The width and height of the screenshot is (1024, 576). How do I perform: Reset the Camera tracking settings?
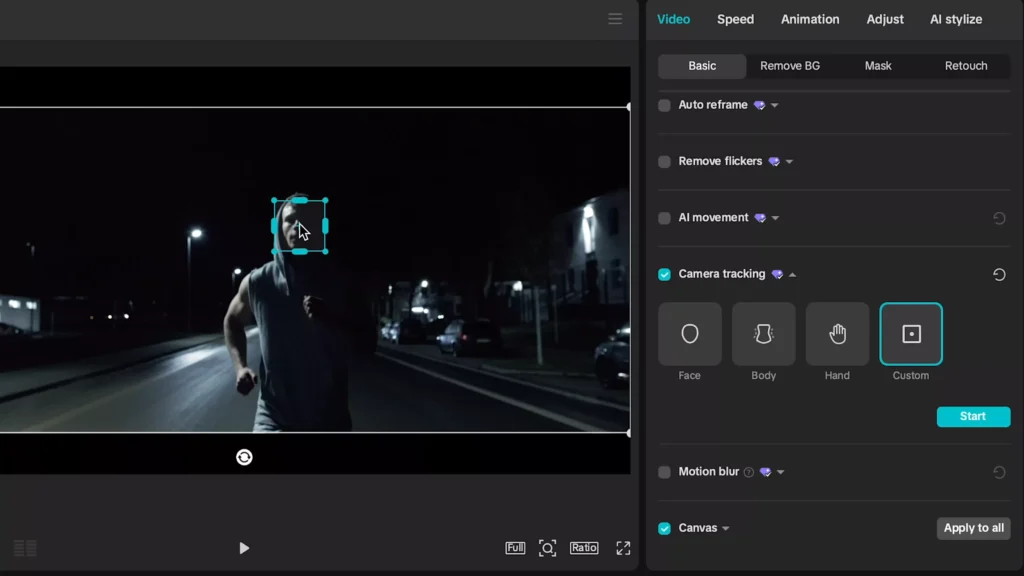[999, 273]
